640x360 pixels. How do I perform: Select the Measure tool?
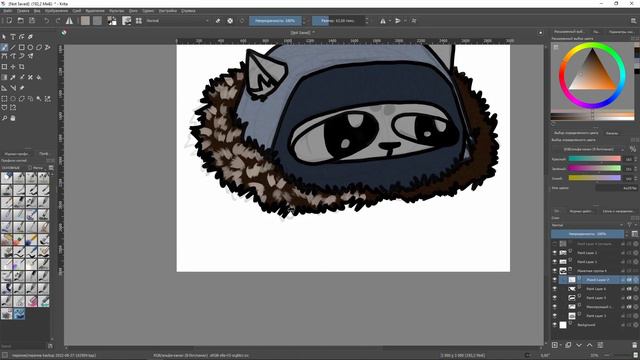(x=13, y=88)
